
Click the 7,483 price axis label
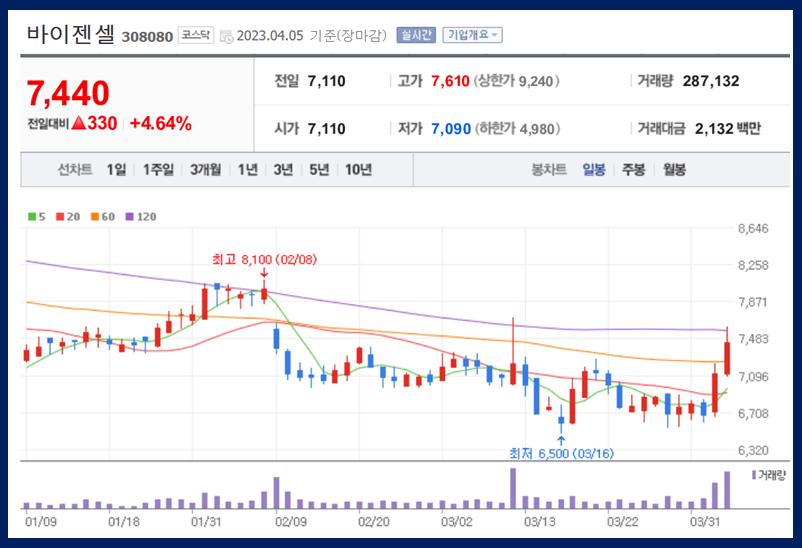click(753, 339)
